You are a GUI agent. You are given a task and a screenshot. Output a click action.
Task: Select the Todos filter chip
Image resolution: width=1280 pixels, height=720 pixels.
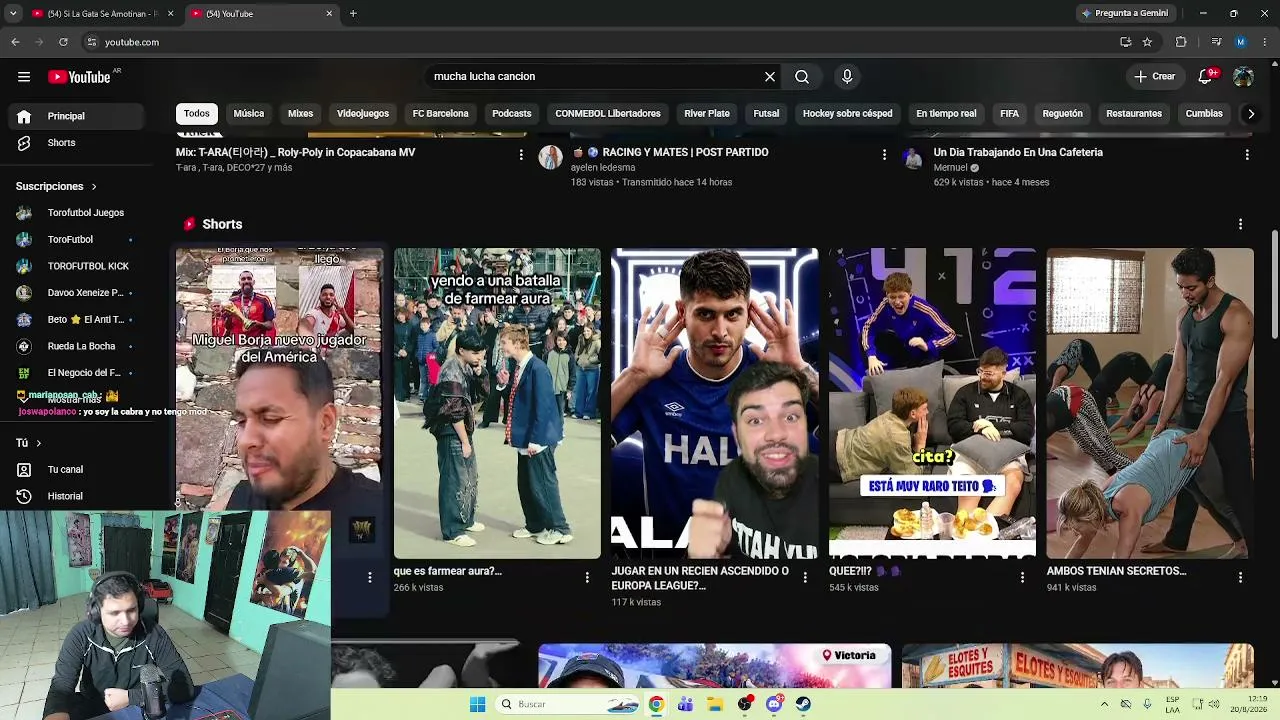[x=197, y=114]
